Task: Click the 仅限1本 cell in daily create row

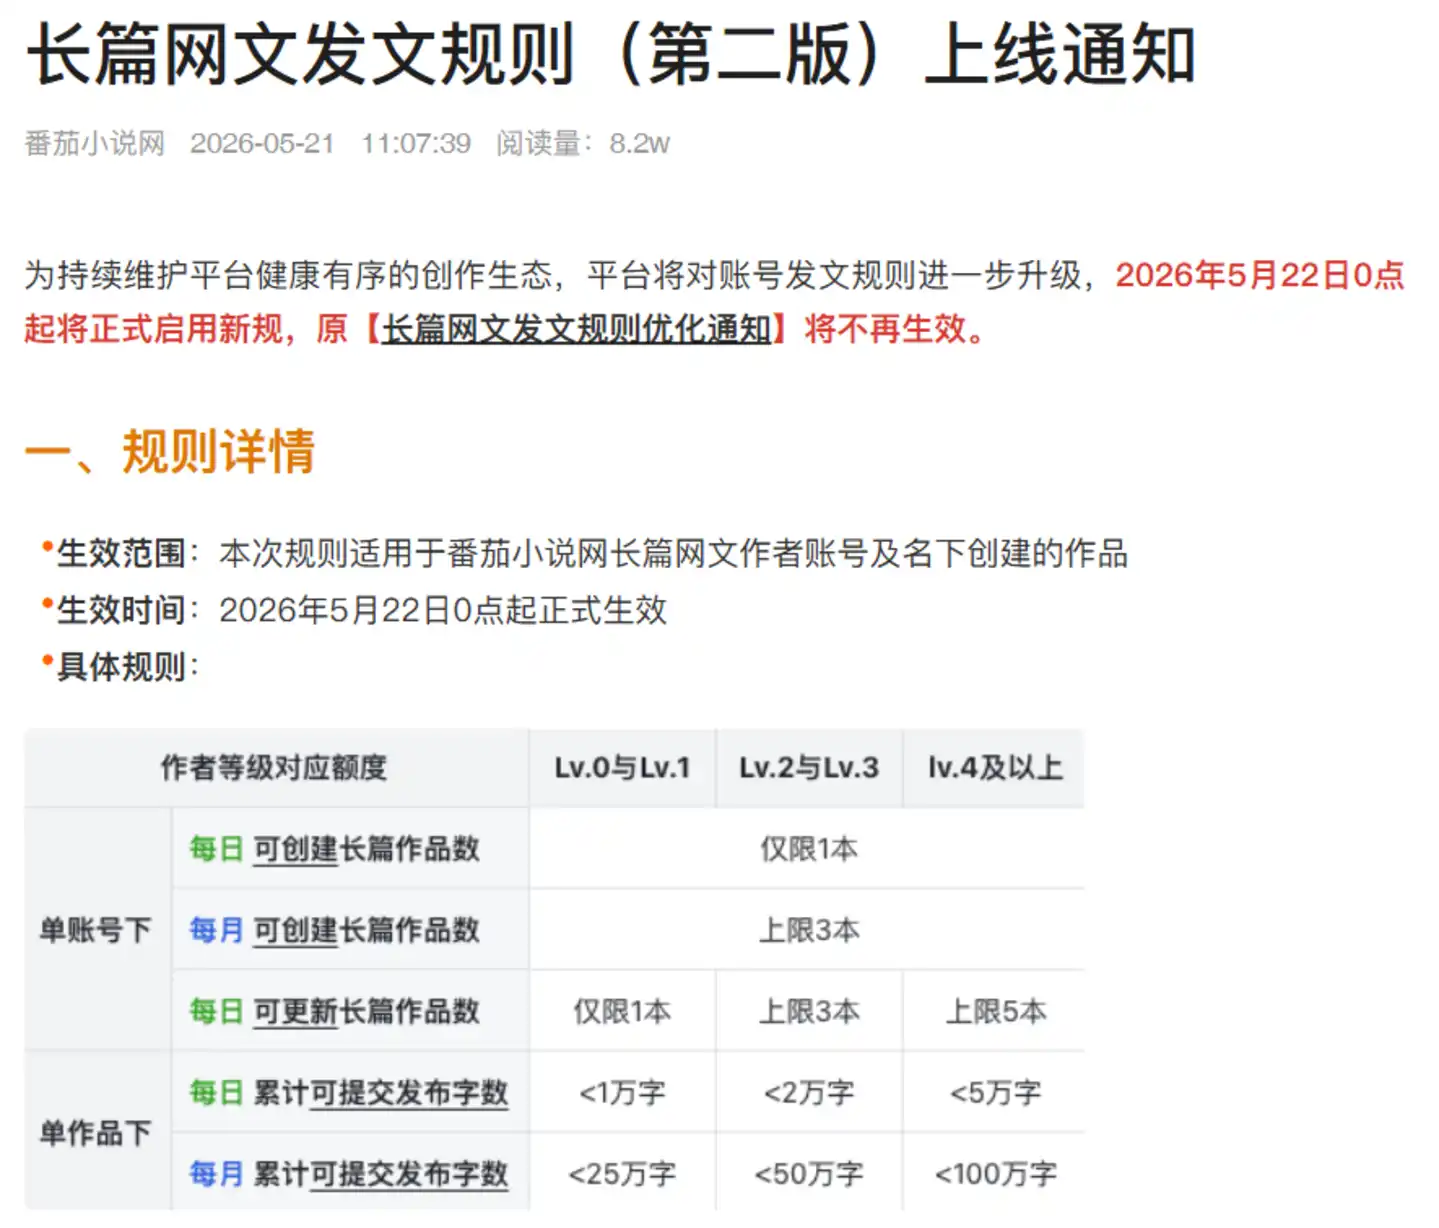Action: coord(808,849)
